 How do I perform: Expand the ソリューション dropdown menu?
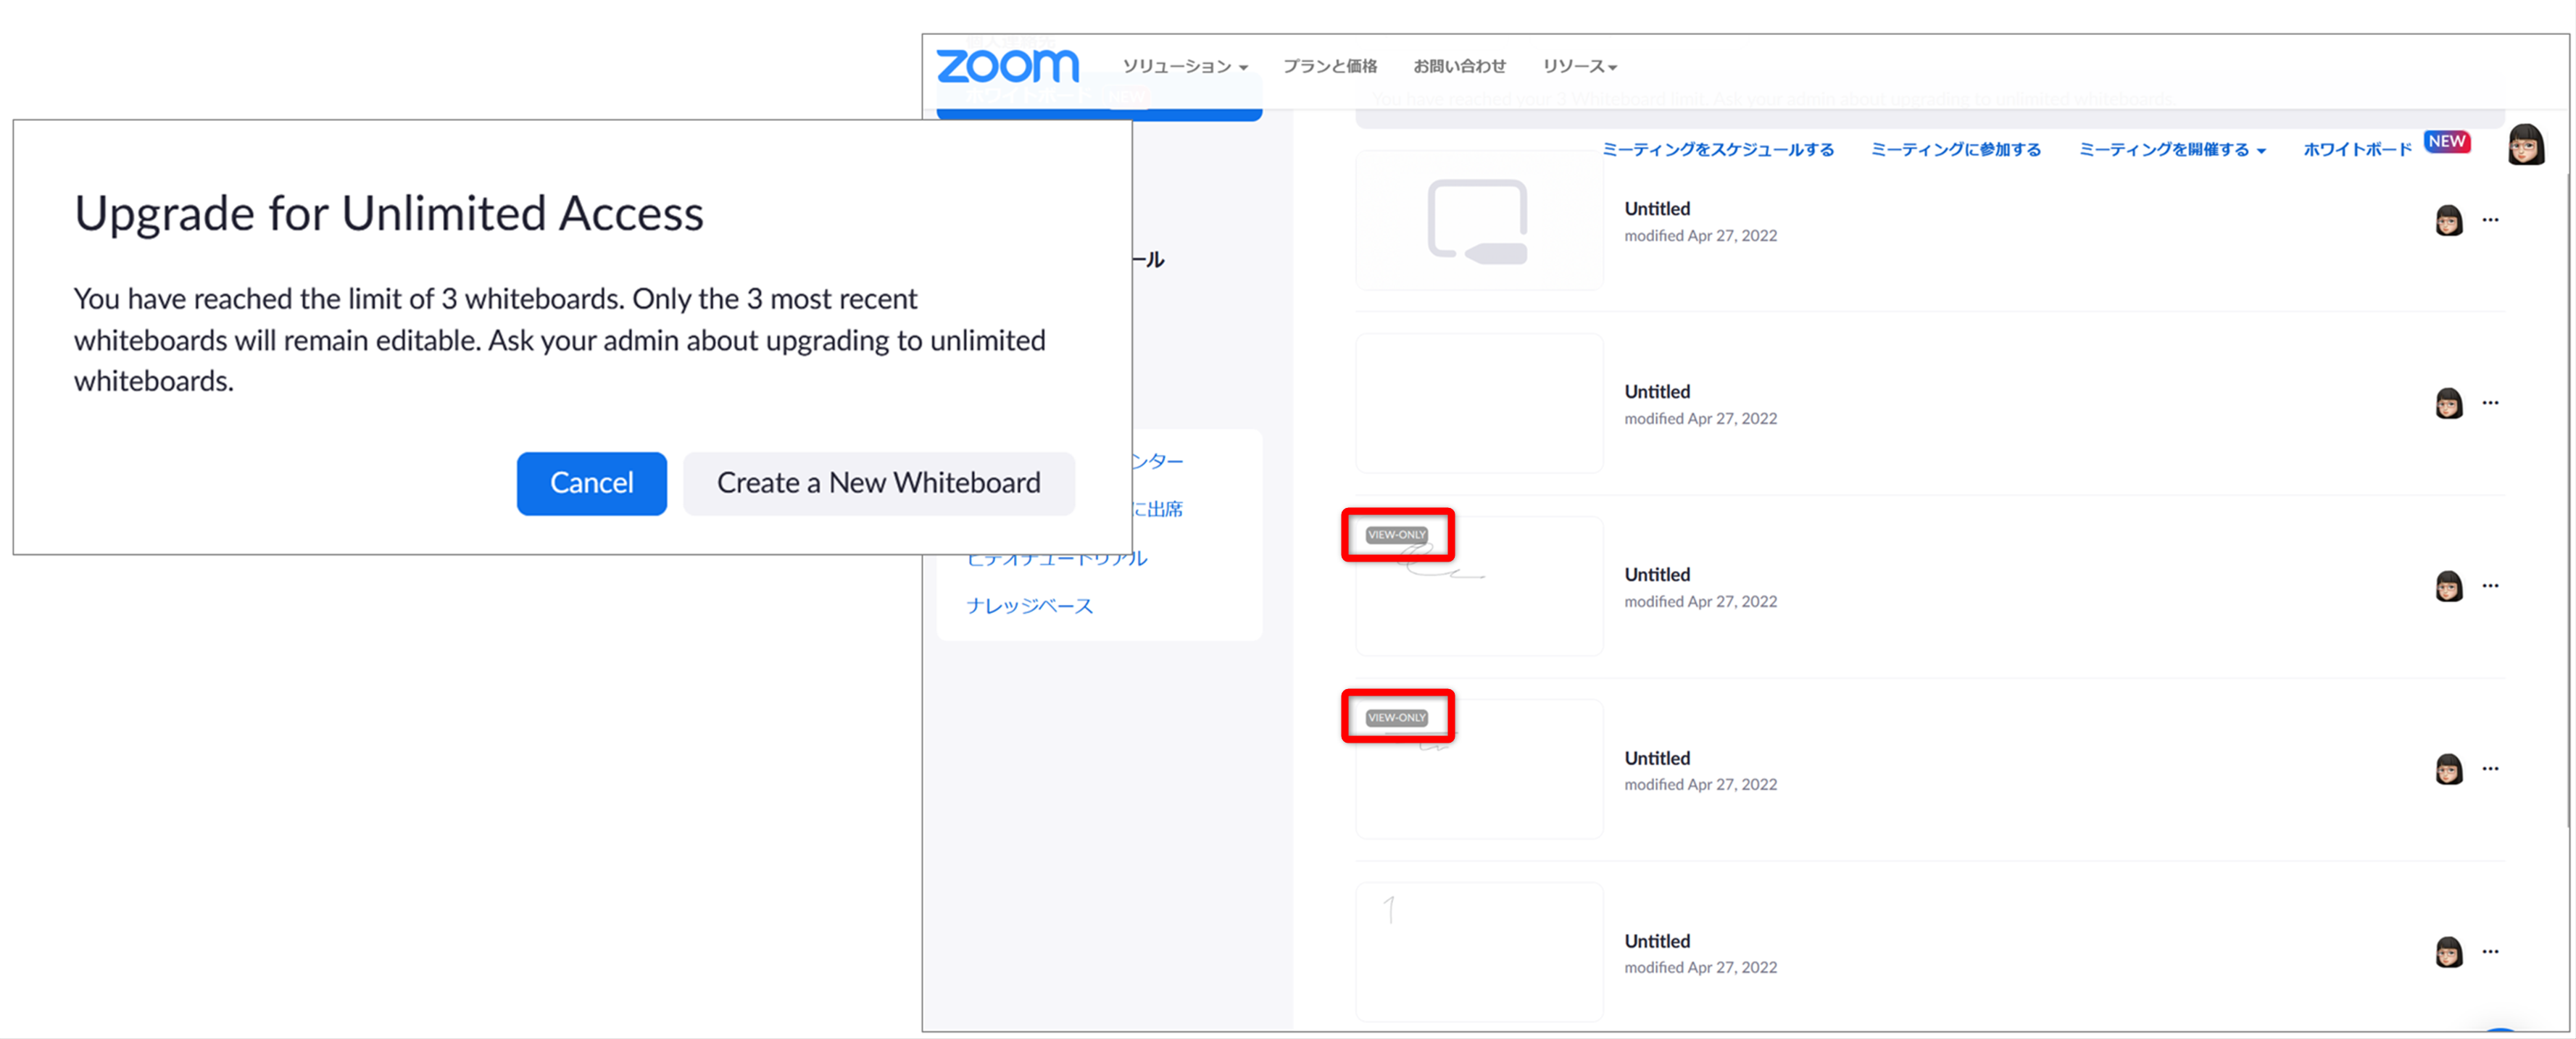[1185, 66]
